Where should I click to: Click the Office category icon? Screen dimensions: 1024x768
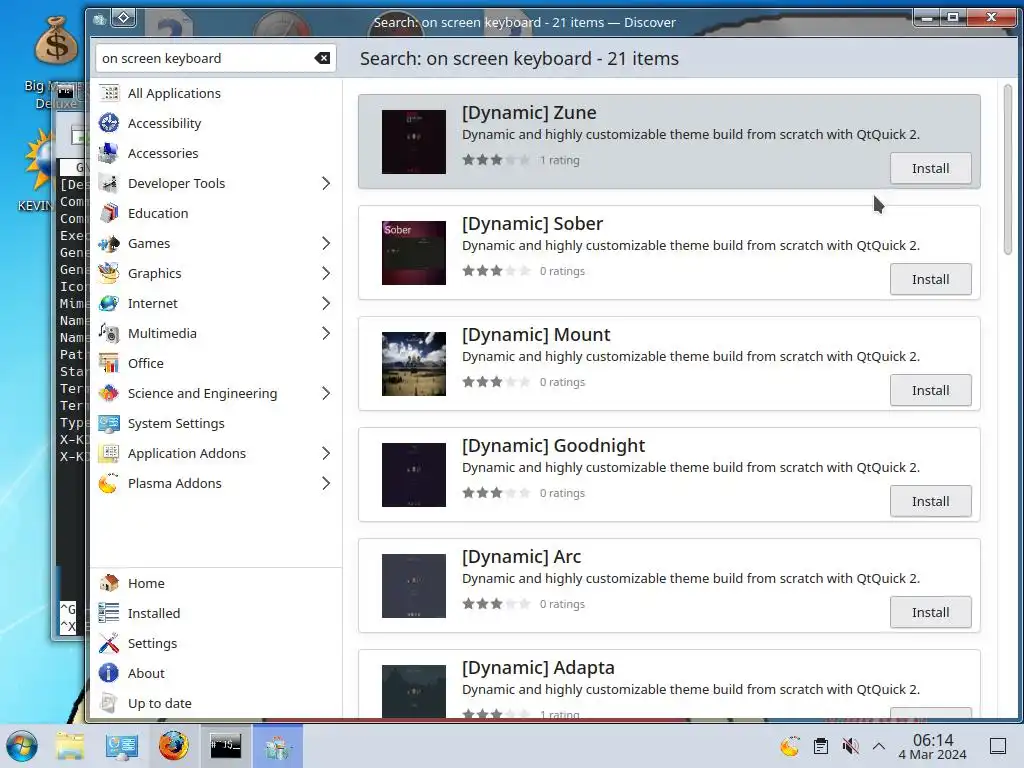(x=109, y=364)
